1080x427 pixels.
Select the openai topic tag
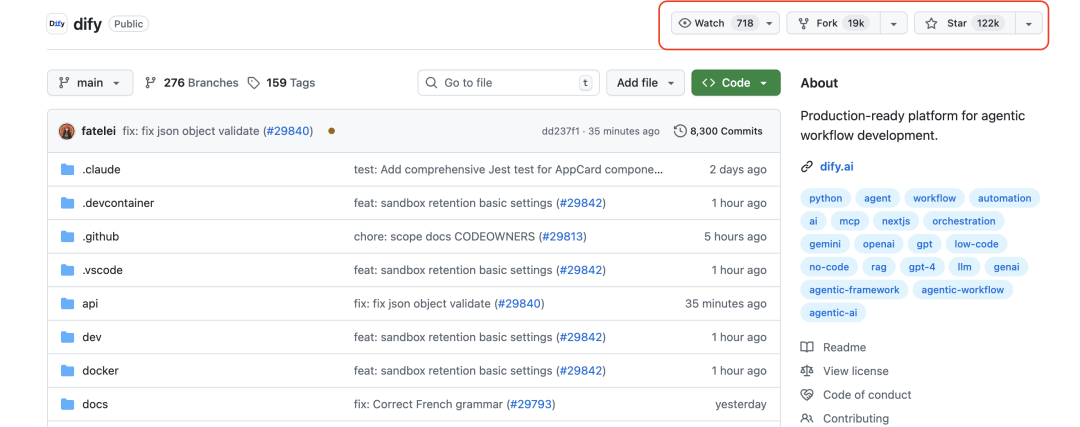[878, 244]
